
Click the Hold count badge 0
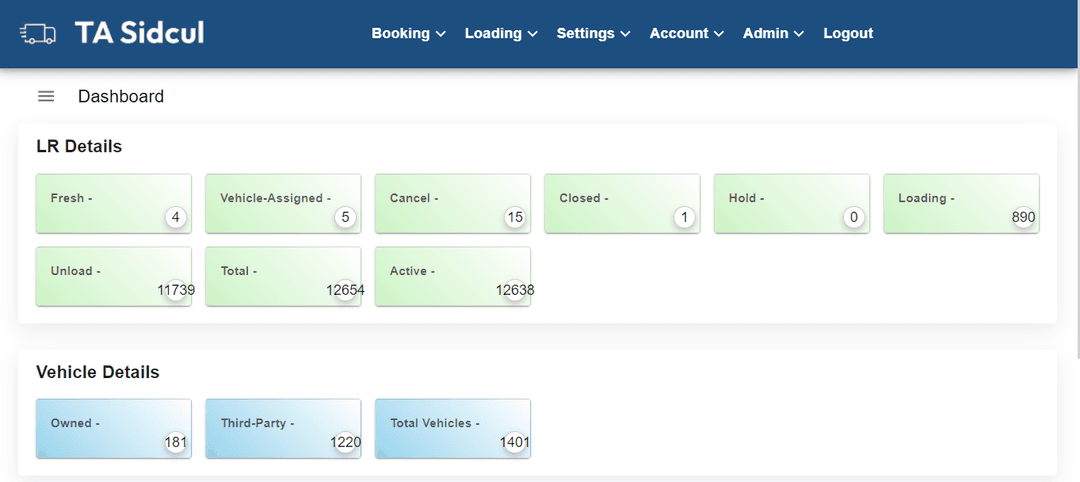tap(854, 217)
